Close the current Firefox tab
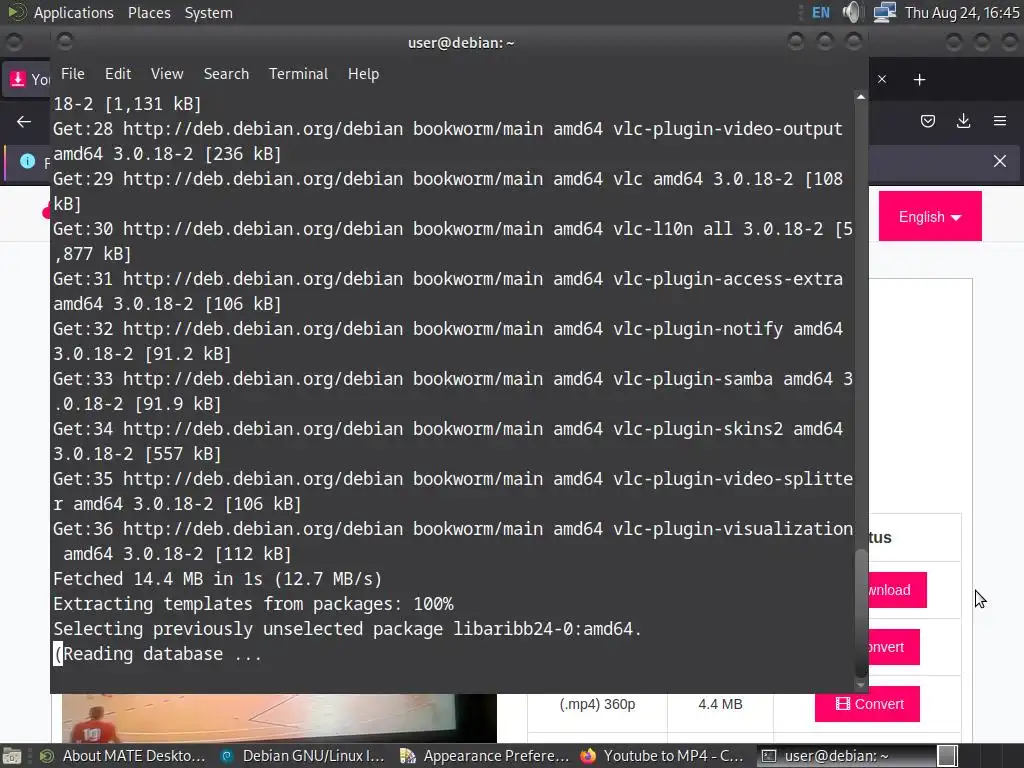 pyautogui.click(x=882, y=80)
